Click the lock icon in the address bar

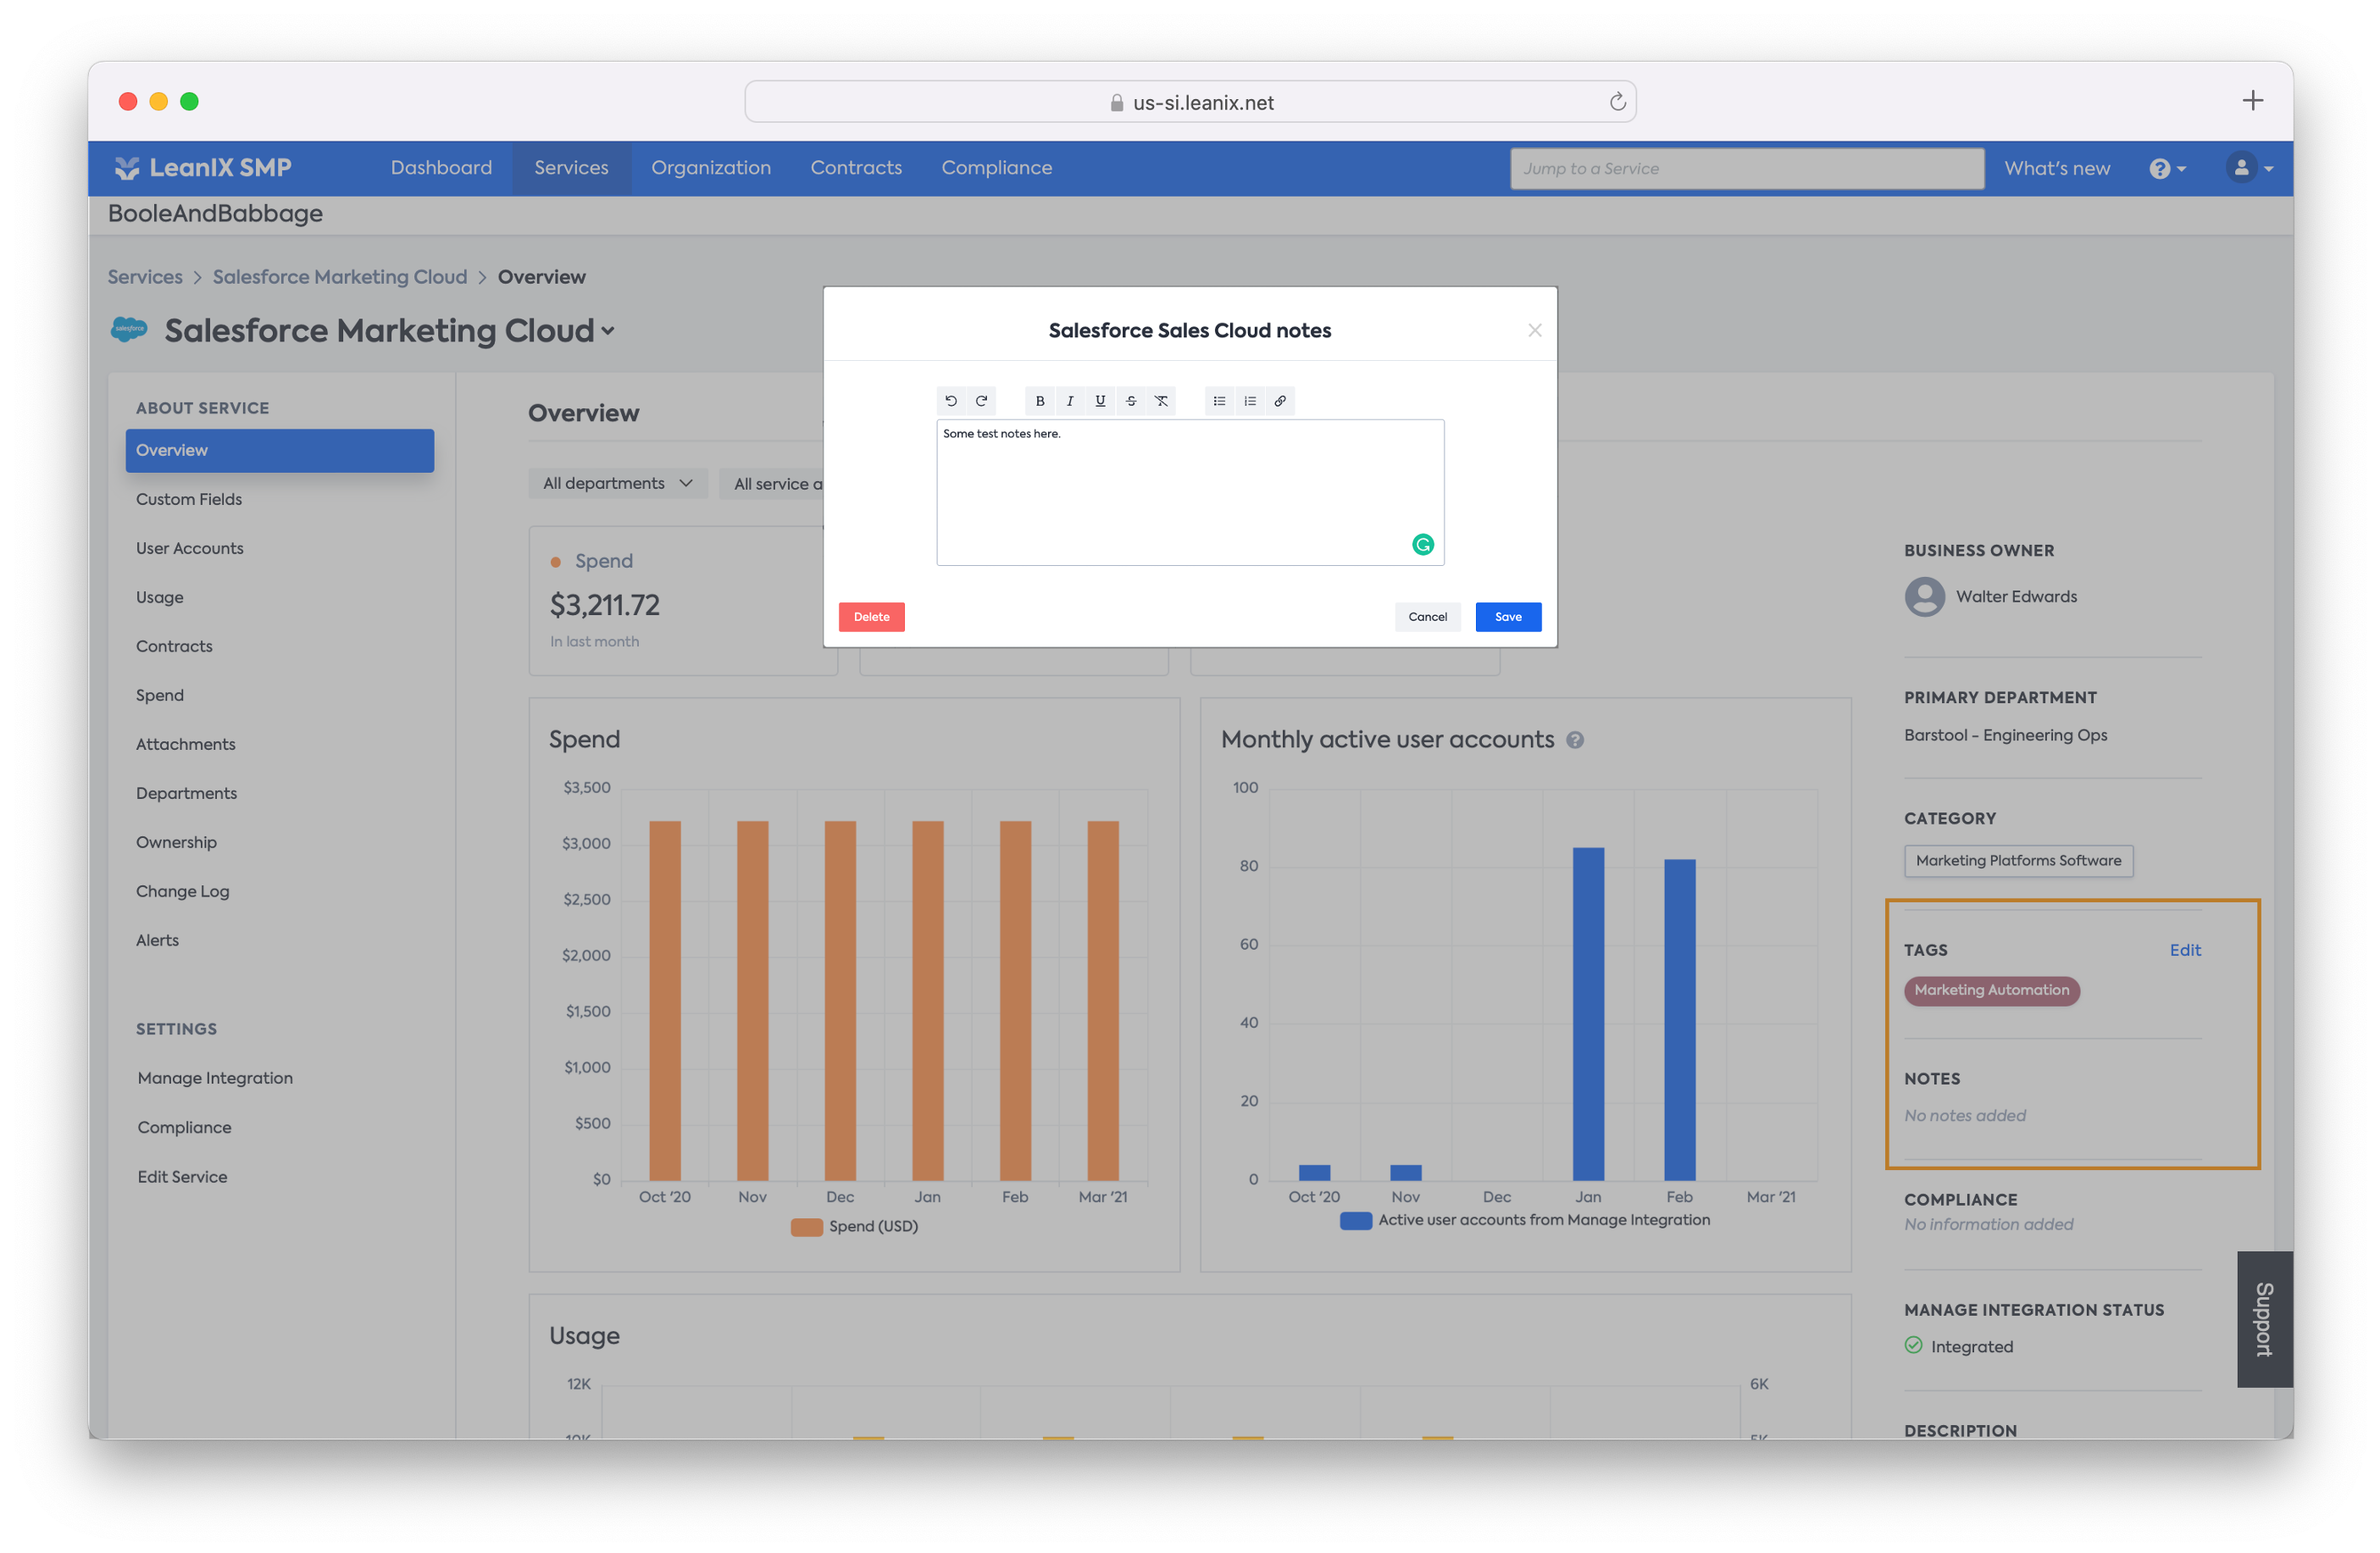[x=1116, y=103]
